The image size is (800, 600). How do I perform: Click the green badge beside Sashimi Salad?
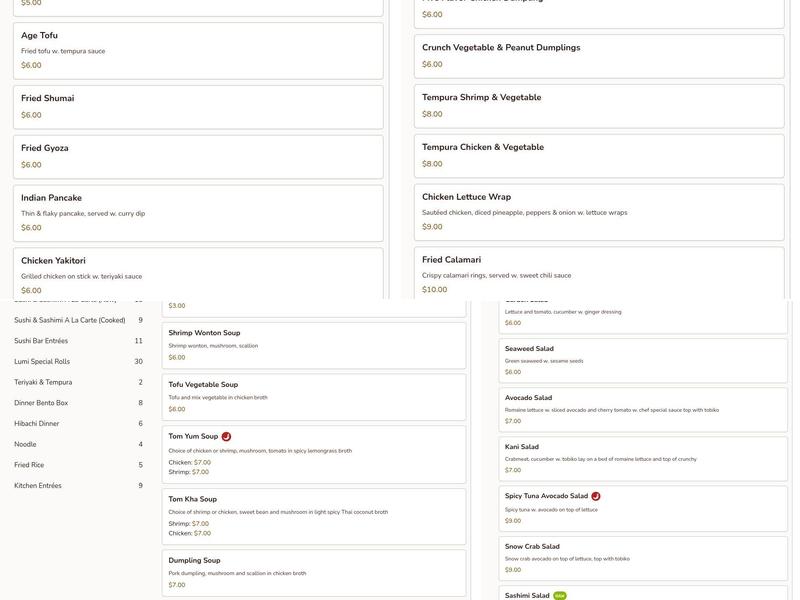560,595
